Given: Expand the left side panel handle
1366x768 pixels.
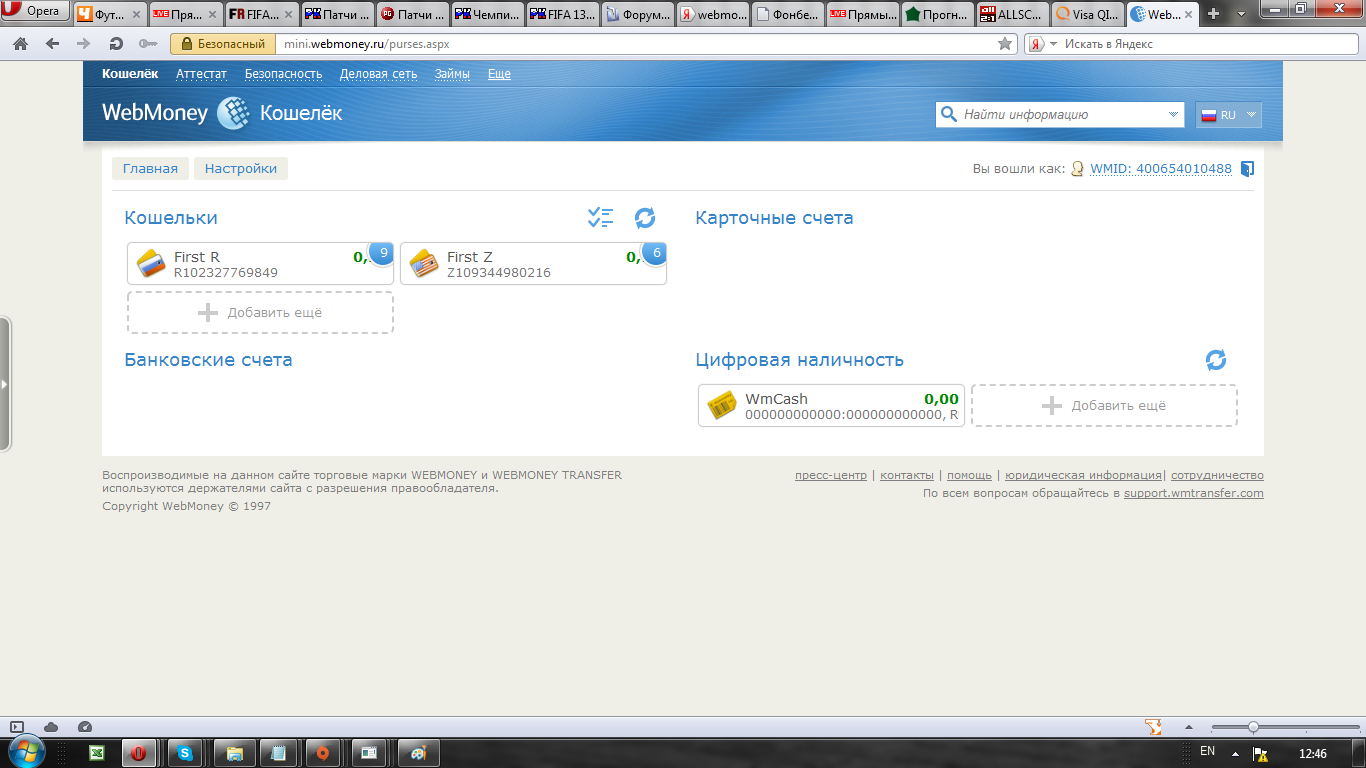Looking at the screenshot, I should [5, 383].
